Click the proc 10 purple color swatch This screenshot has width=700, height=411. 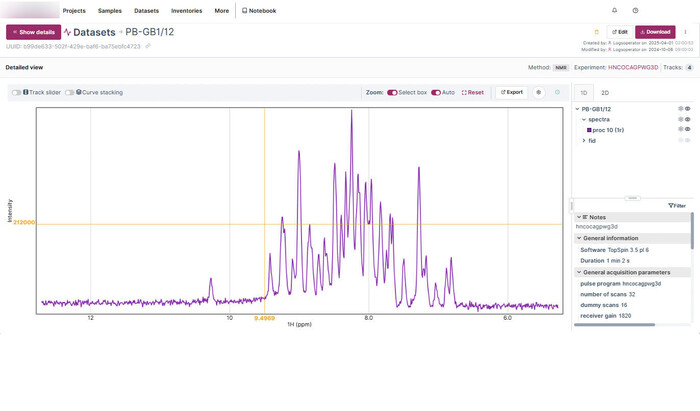(590, 129)
